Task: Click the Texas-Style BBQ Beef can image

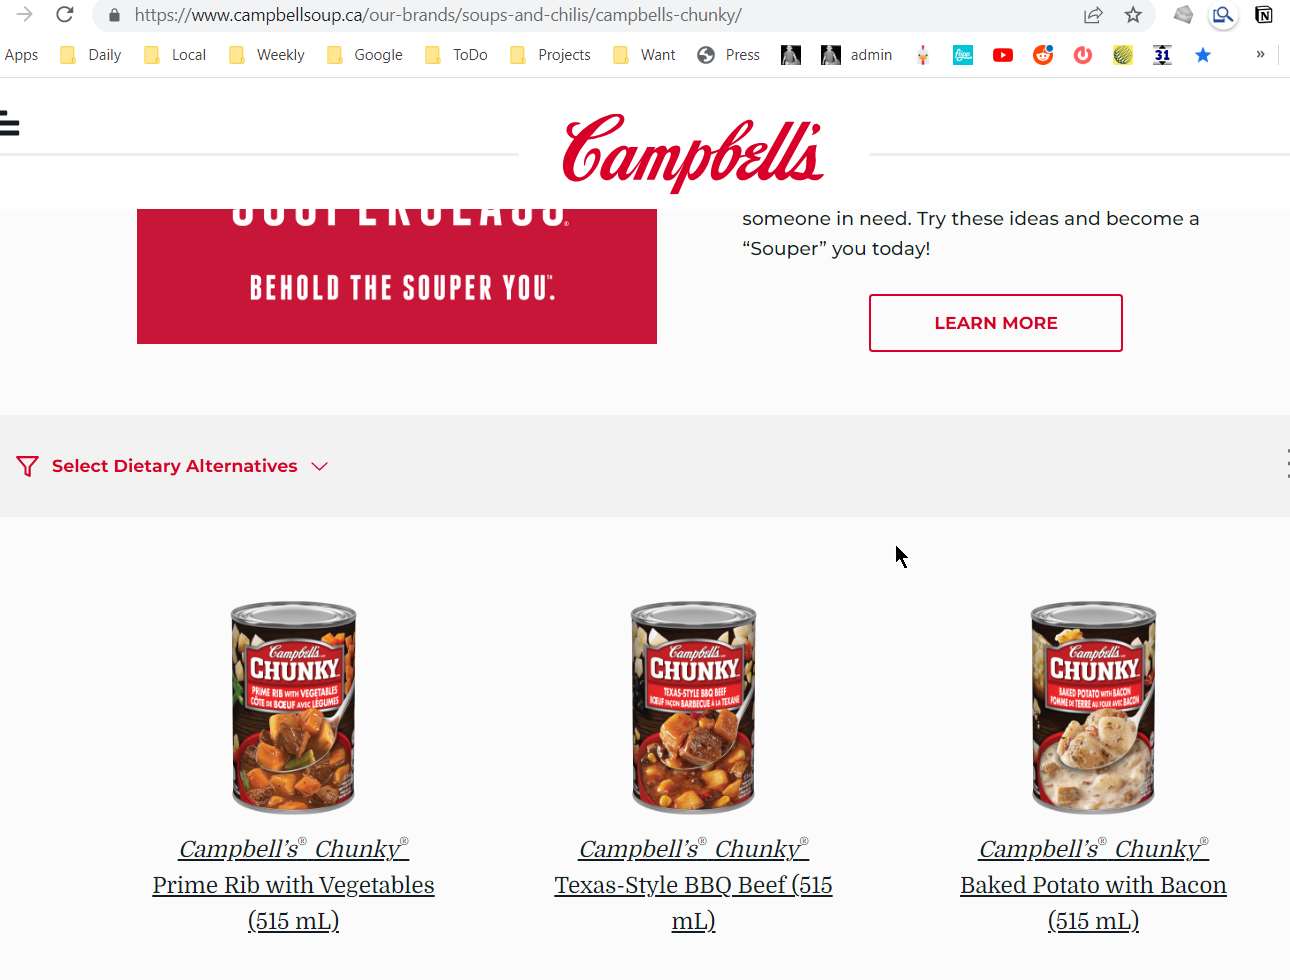Action: point(693,708)
